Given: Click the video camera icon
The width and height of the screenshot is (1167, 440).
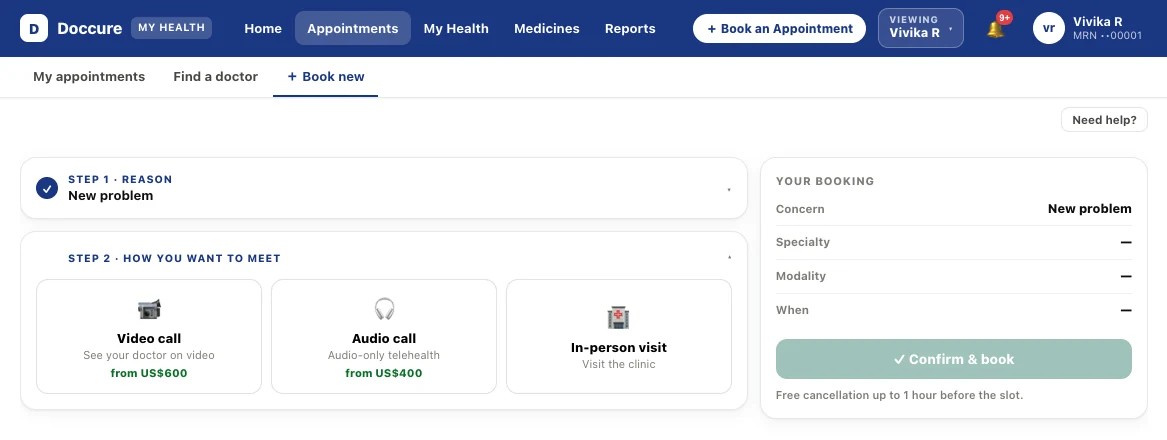Looking at the screenshot, I should 149,309.
